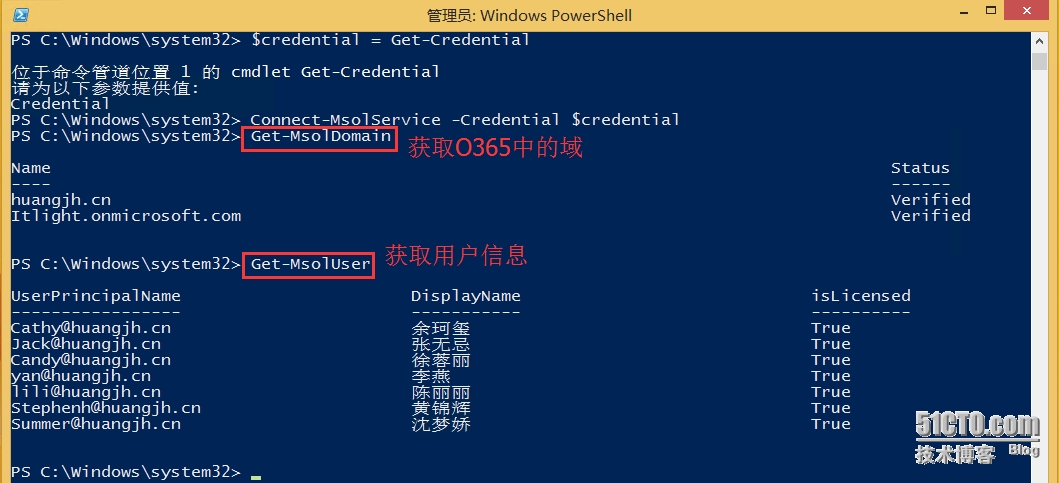Click the UserPrincipalName column header
1059x483 pixels.
coord(96,296)
